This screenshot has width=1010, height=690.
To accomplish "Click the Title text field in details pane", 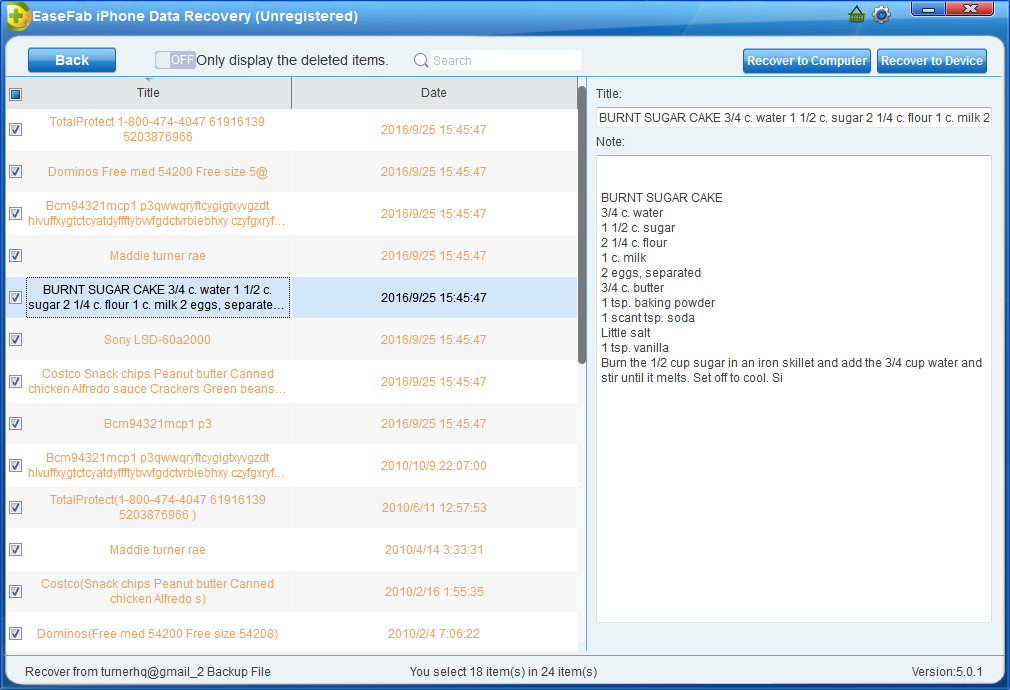I will coord(794,117).
